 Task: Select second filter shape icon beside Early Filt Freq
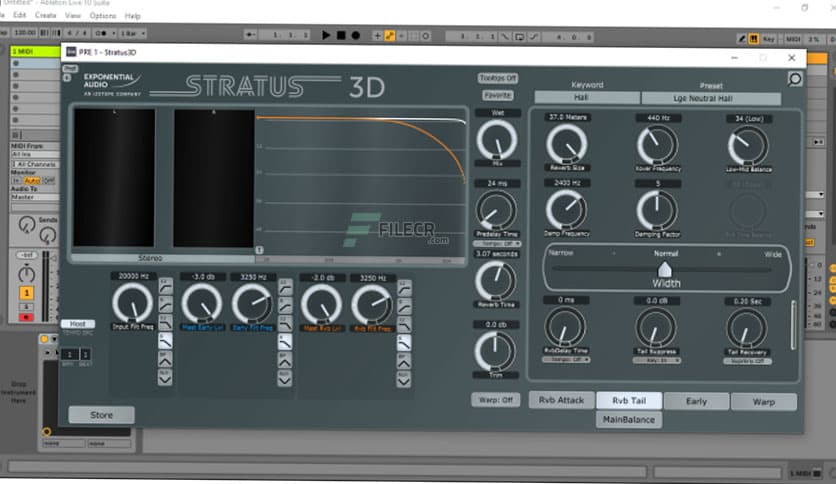pos(285,306)
